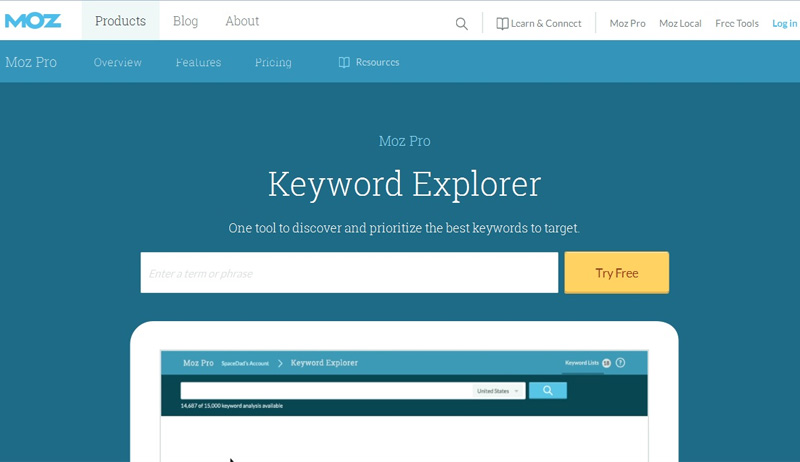800x462 pixels.
Task: Go to the Blog page
Action: [x=185, y=21]
